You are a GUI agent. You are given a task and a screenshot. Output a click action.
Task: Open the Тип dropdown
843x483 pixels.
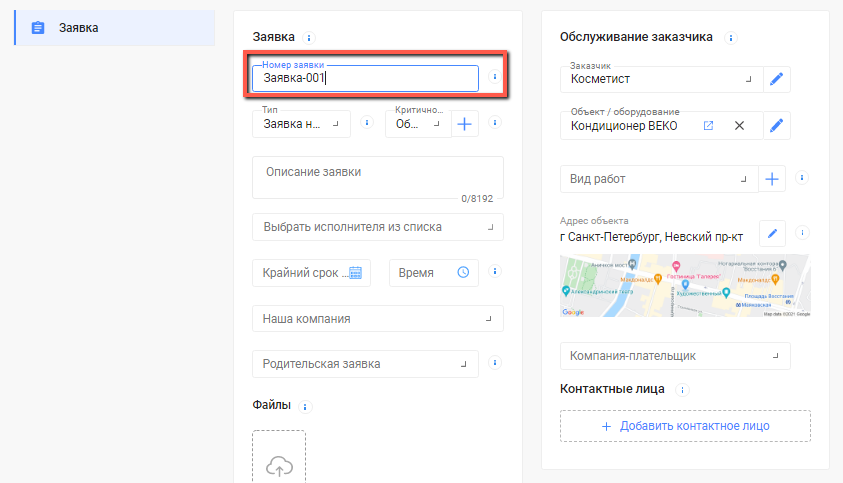[301, 124]
